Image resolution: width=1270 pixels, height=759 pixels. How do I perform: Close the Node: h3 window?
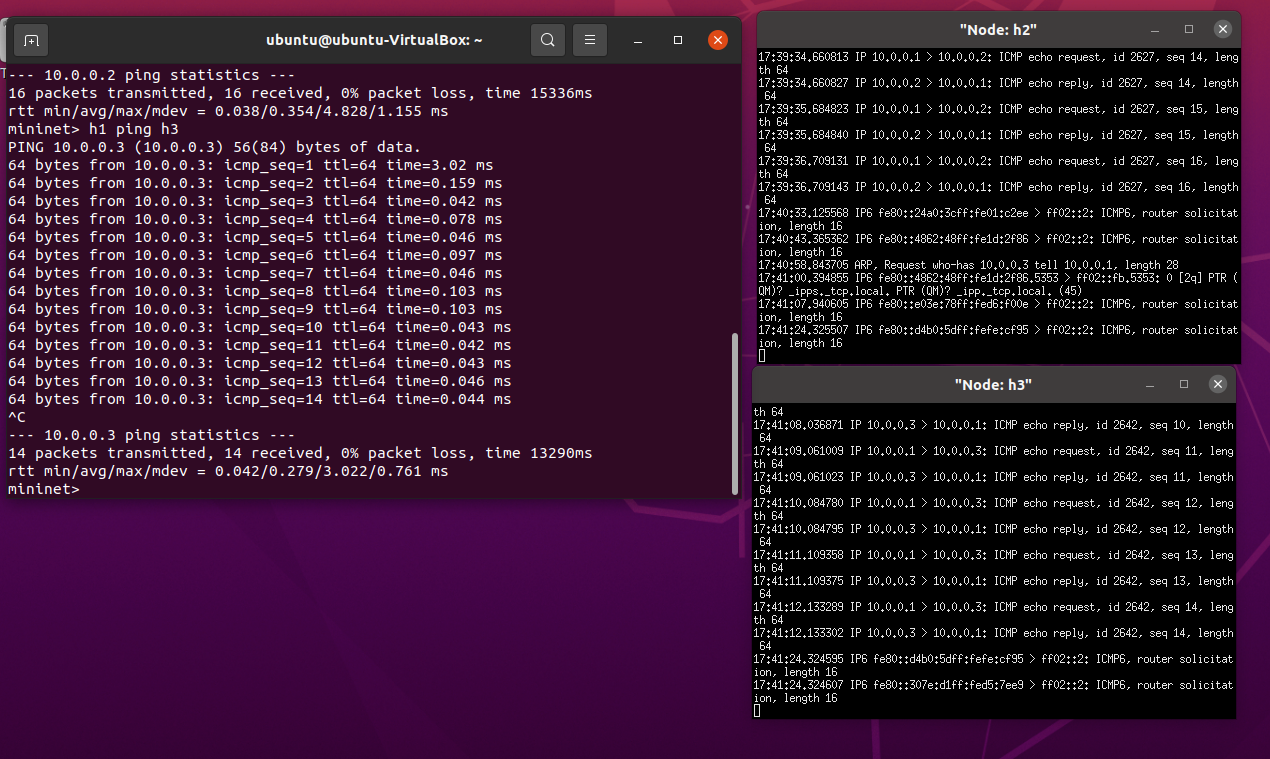pos(1217,384)
